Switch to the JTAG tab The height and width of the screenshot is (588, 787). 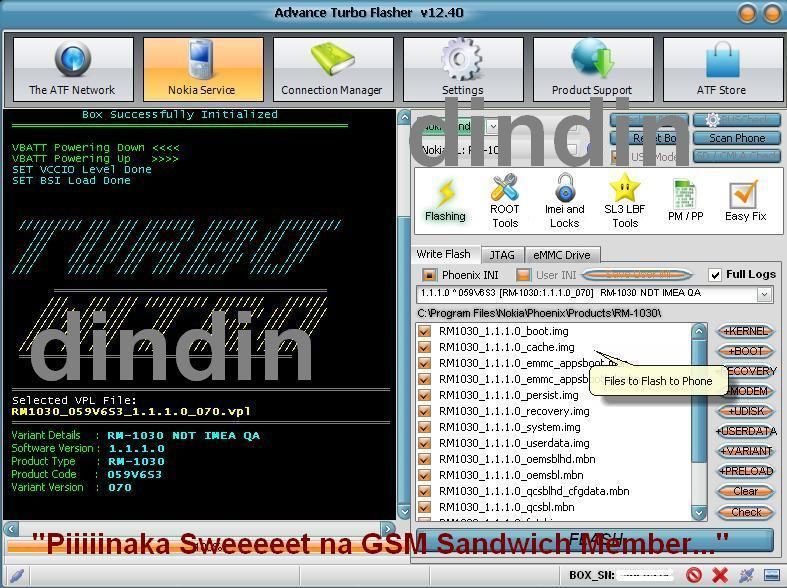(502, 255)
